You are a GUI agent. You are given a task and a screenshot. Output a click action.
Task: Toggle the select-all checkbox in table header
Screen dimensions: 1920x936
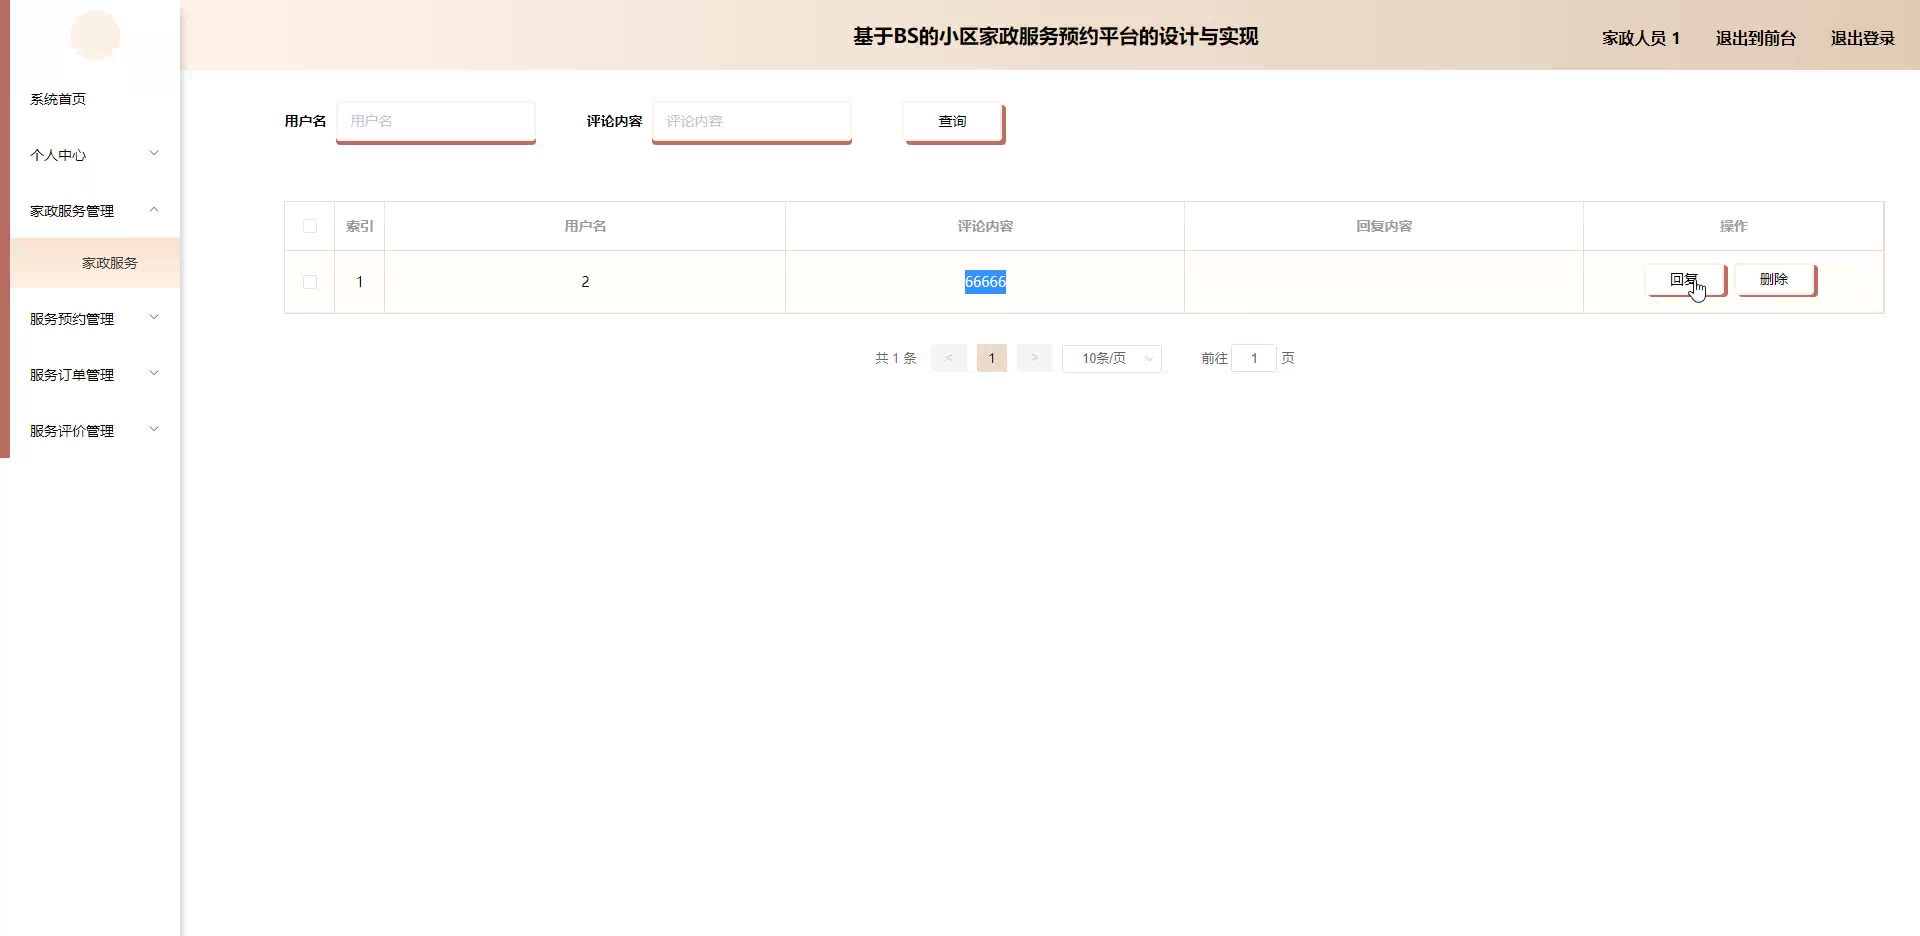point(310,226)
